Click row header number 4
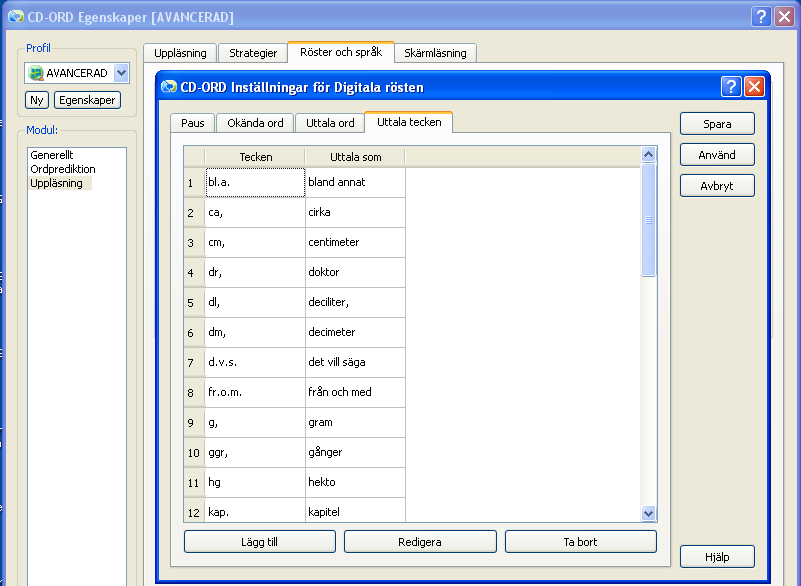 click(x=194, y=272)
